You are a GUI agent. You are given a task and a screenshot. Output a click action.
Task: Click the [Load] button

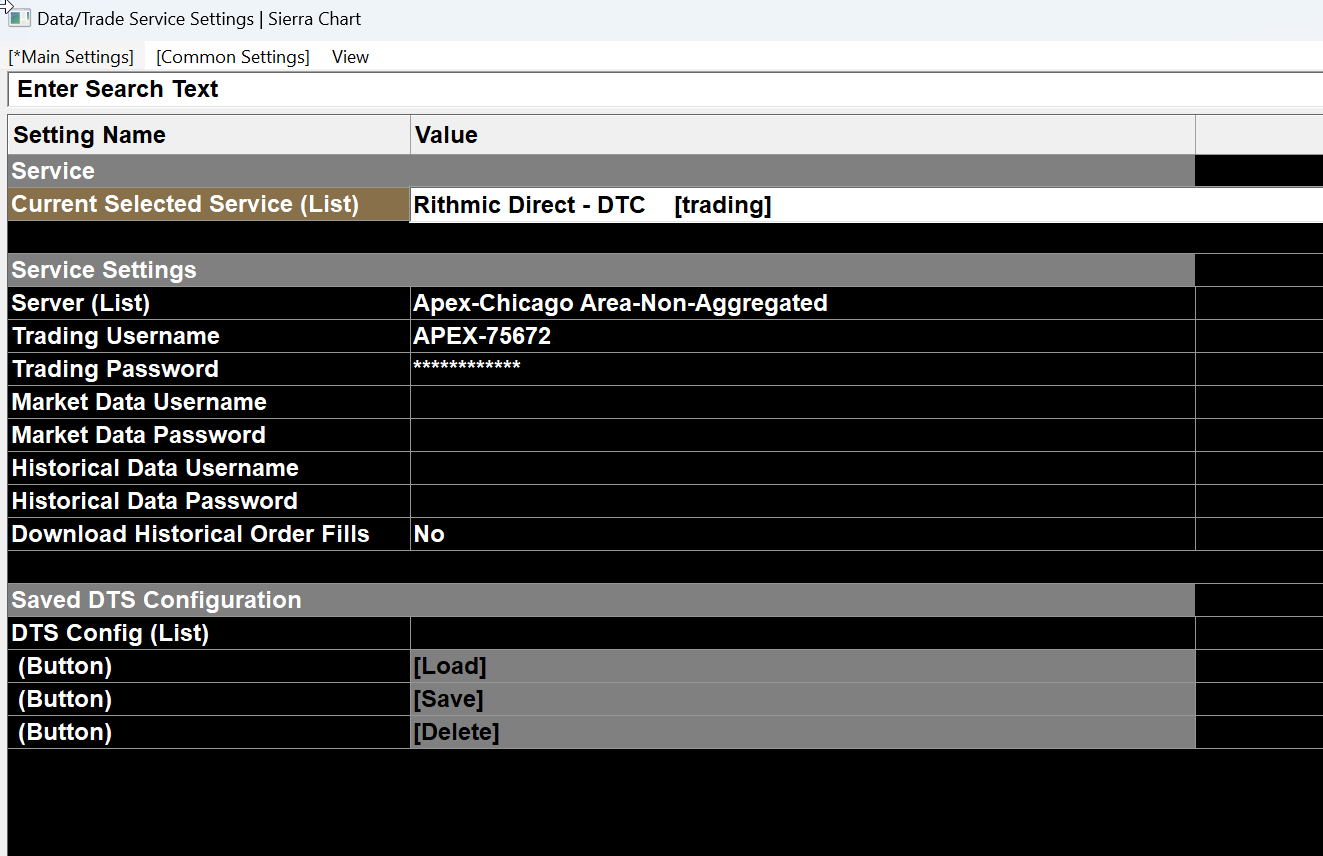[x=802, y=666]
